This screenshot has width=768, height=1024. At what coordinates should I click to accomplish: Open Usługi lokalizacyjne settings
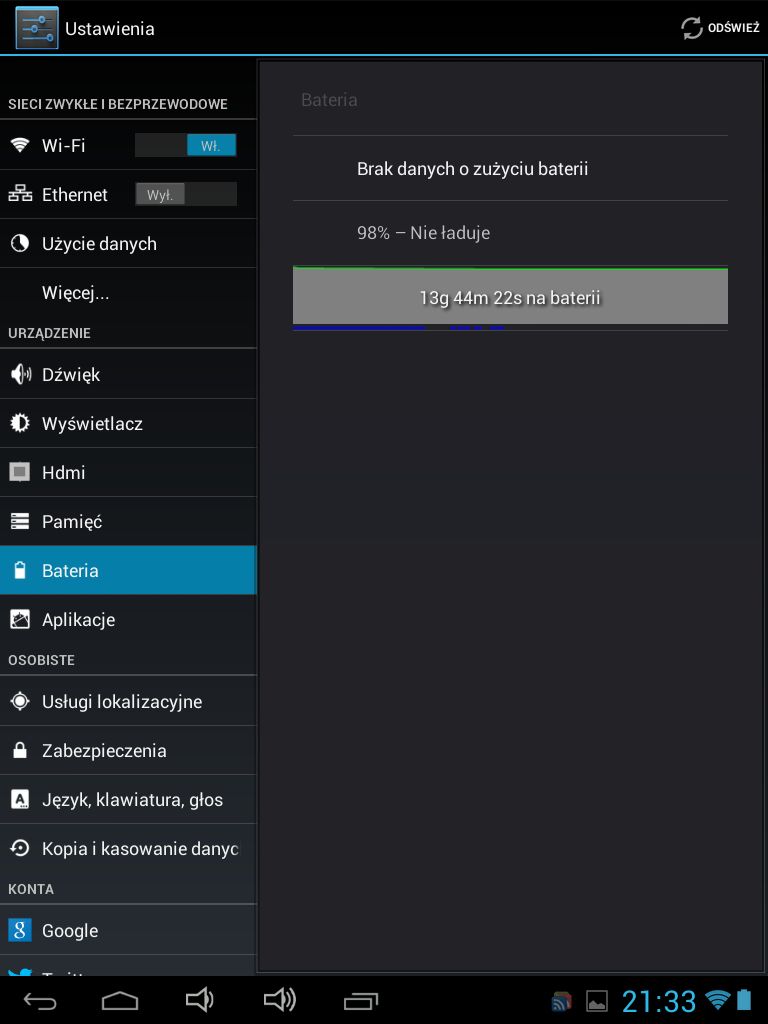(128, 701)
